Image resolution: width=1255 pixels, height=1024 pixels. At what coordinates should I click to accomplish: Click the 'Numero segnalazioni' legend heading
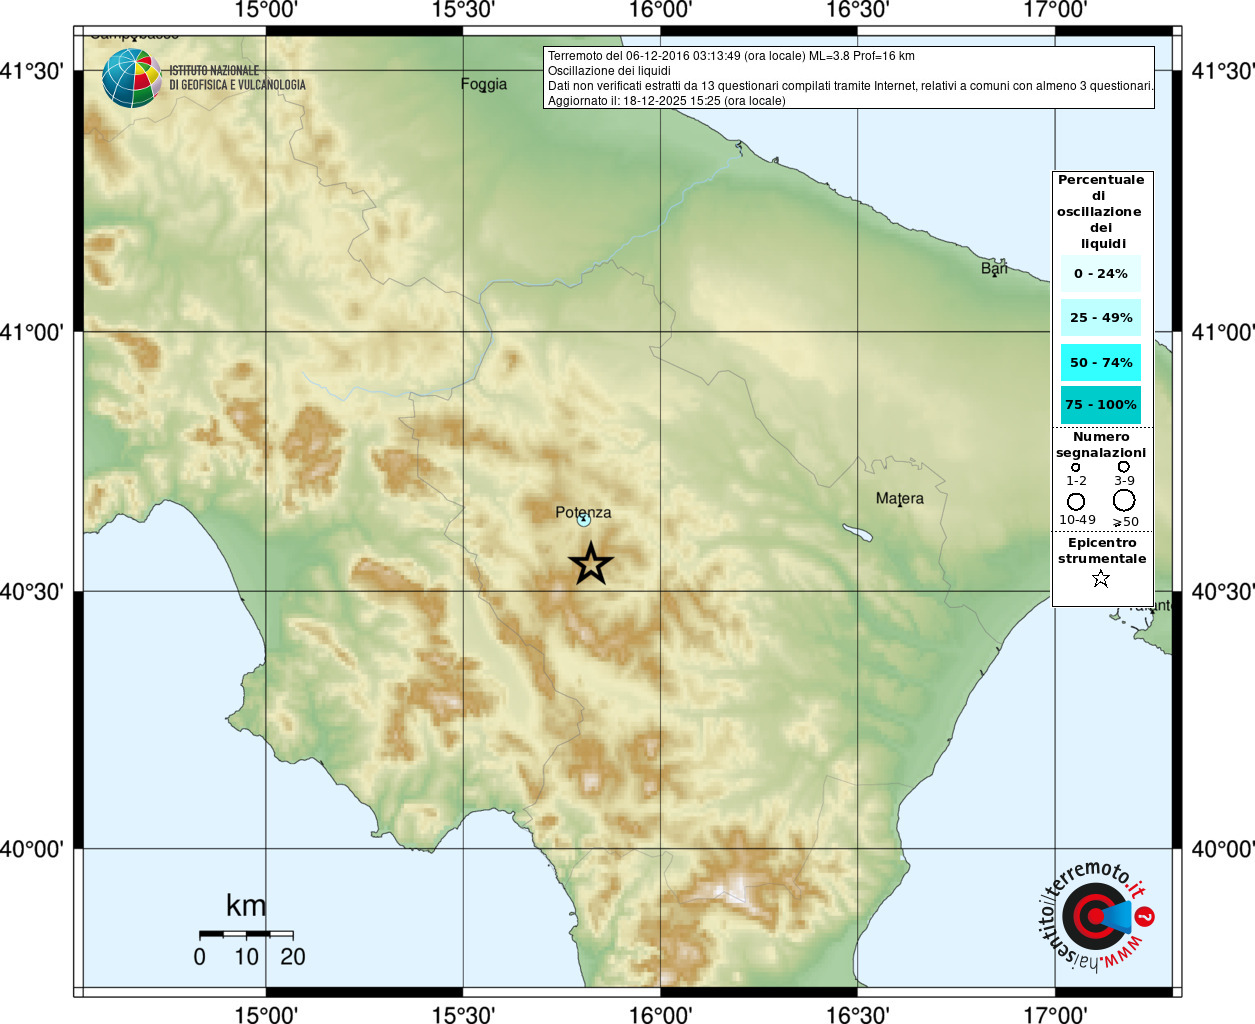tap(1101, 445)
